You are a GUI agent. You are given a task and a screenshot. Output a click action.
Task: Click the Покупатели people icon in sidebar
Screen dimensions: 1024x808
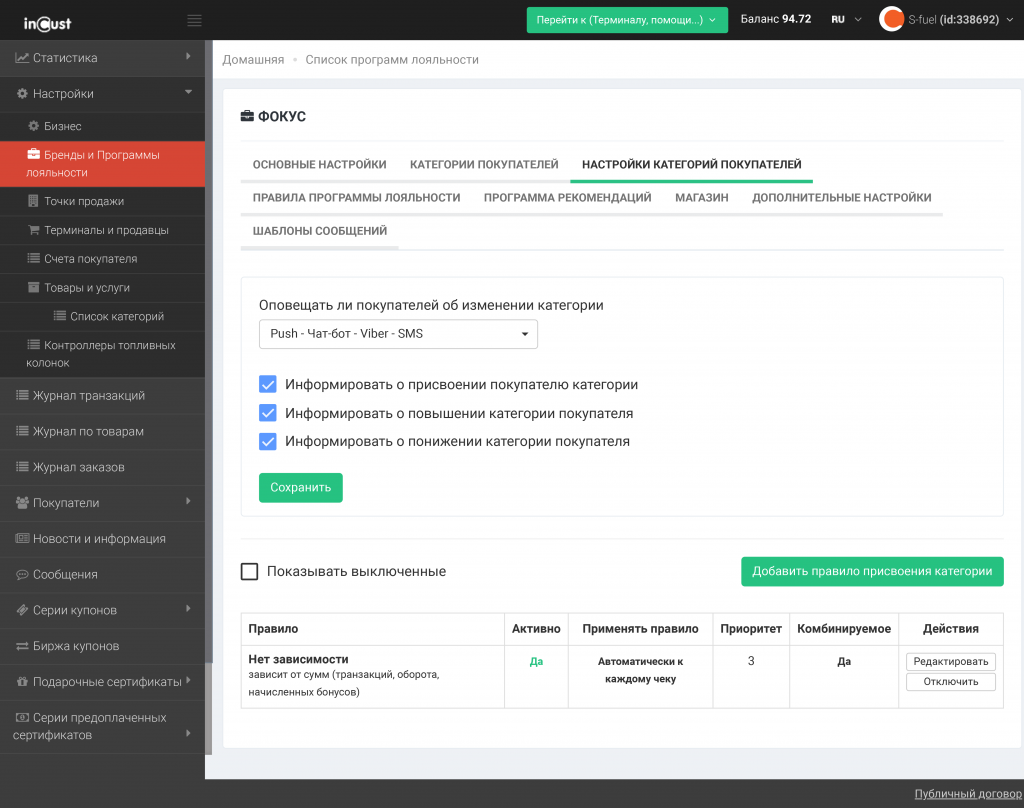tap(22, 503)
